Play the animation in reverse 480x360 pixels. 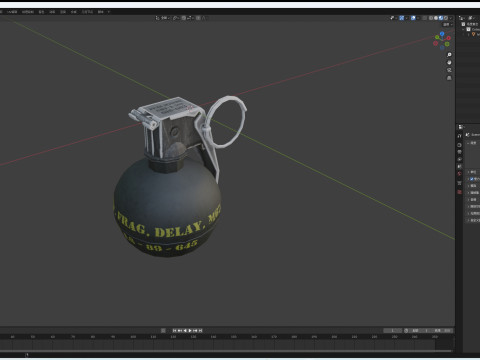(x=185, y=331)
